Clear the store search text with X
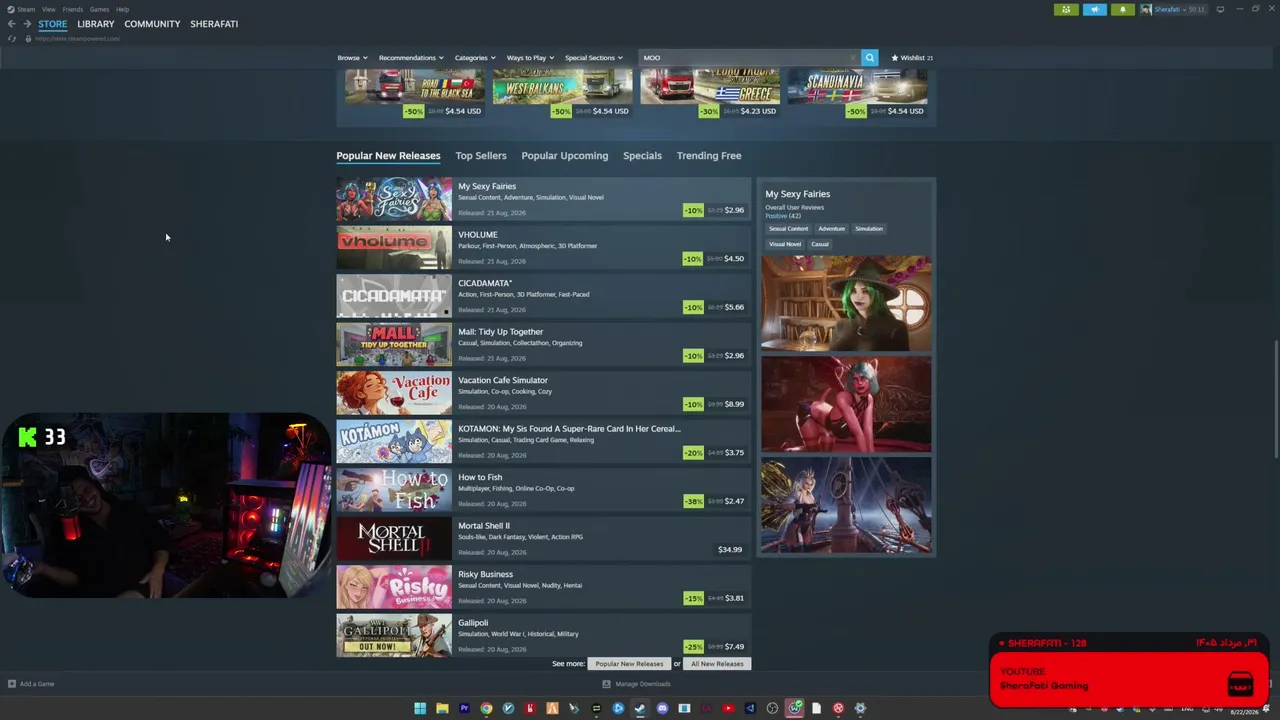Screen dimensions: 1280x720 click(x=852, y=58)
